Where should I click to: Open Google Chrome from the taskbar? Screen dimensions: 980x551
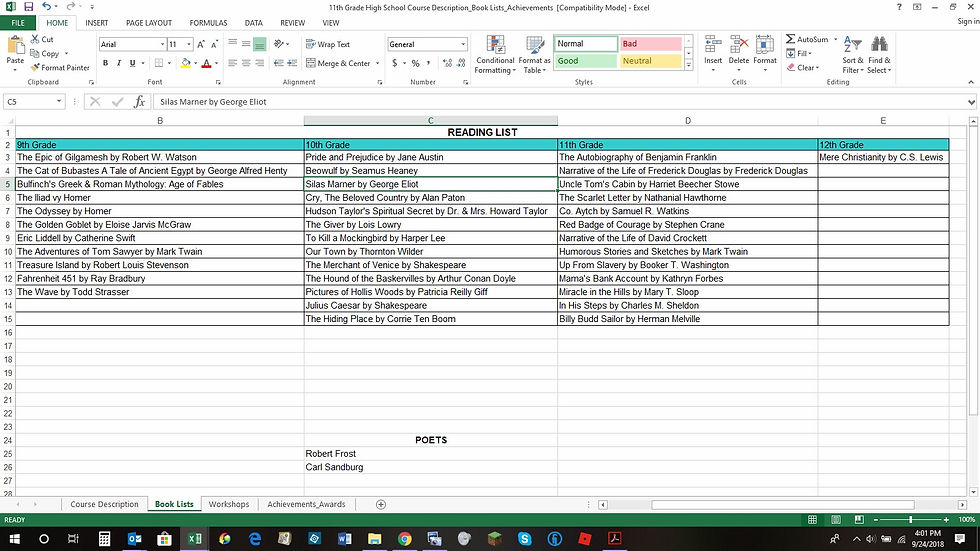coord(404,539)
